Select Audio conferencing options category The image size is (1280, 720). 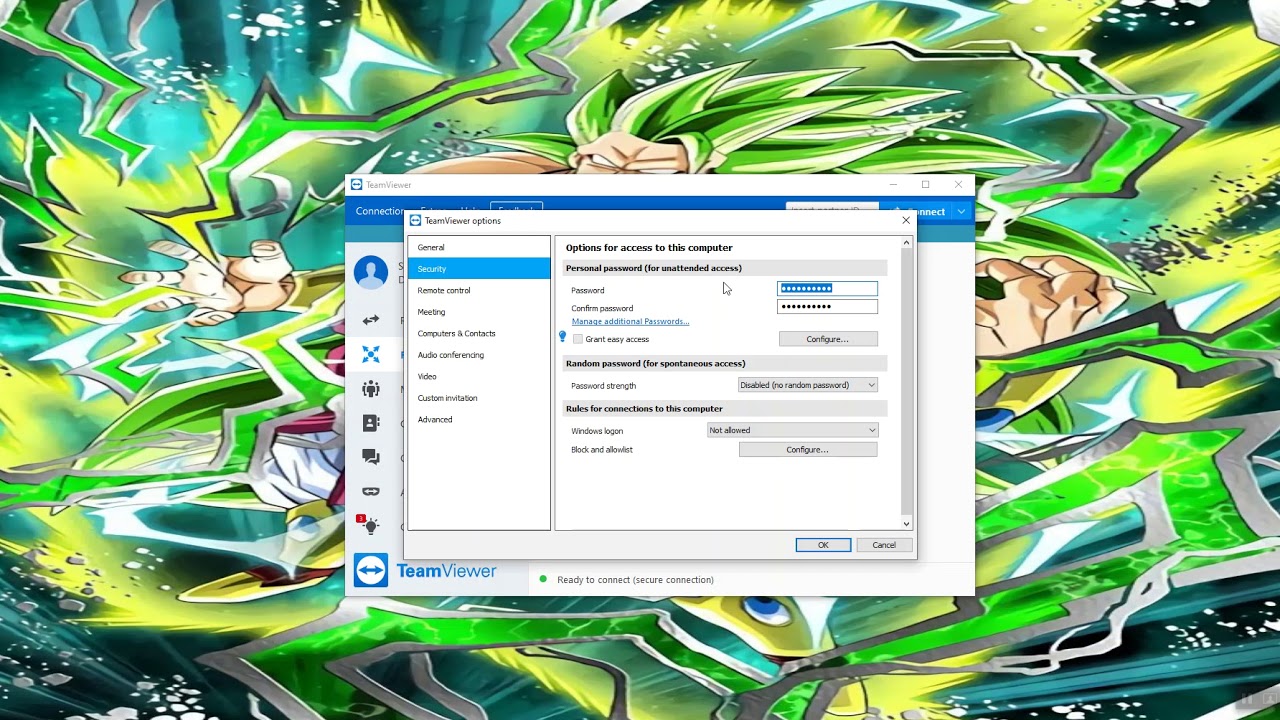tap(479, 355)
